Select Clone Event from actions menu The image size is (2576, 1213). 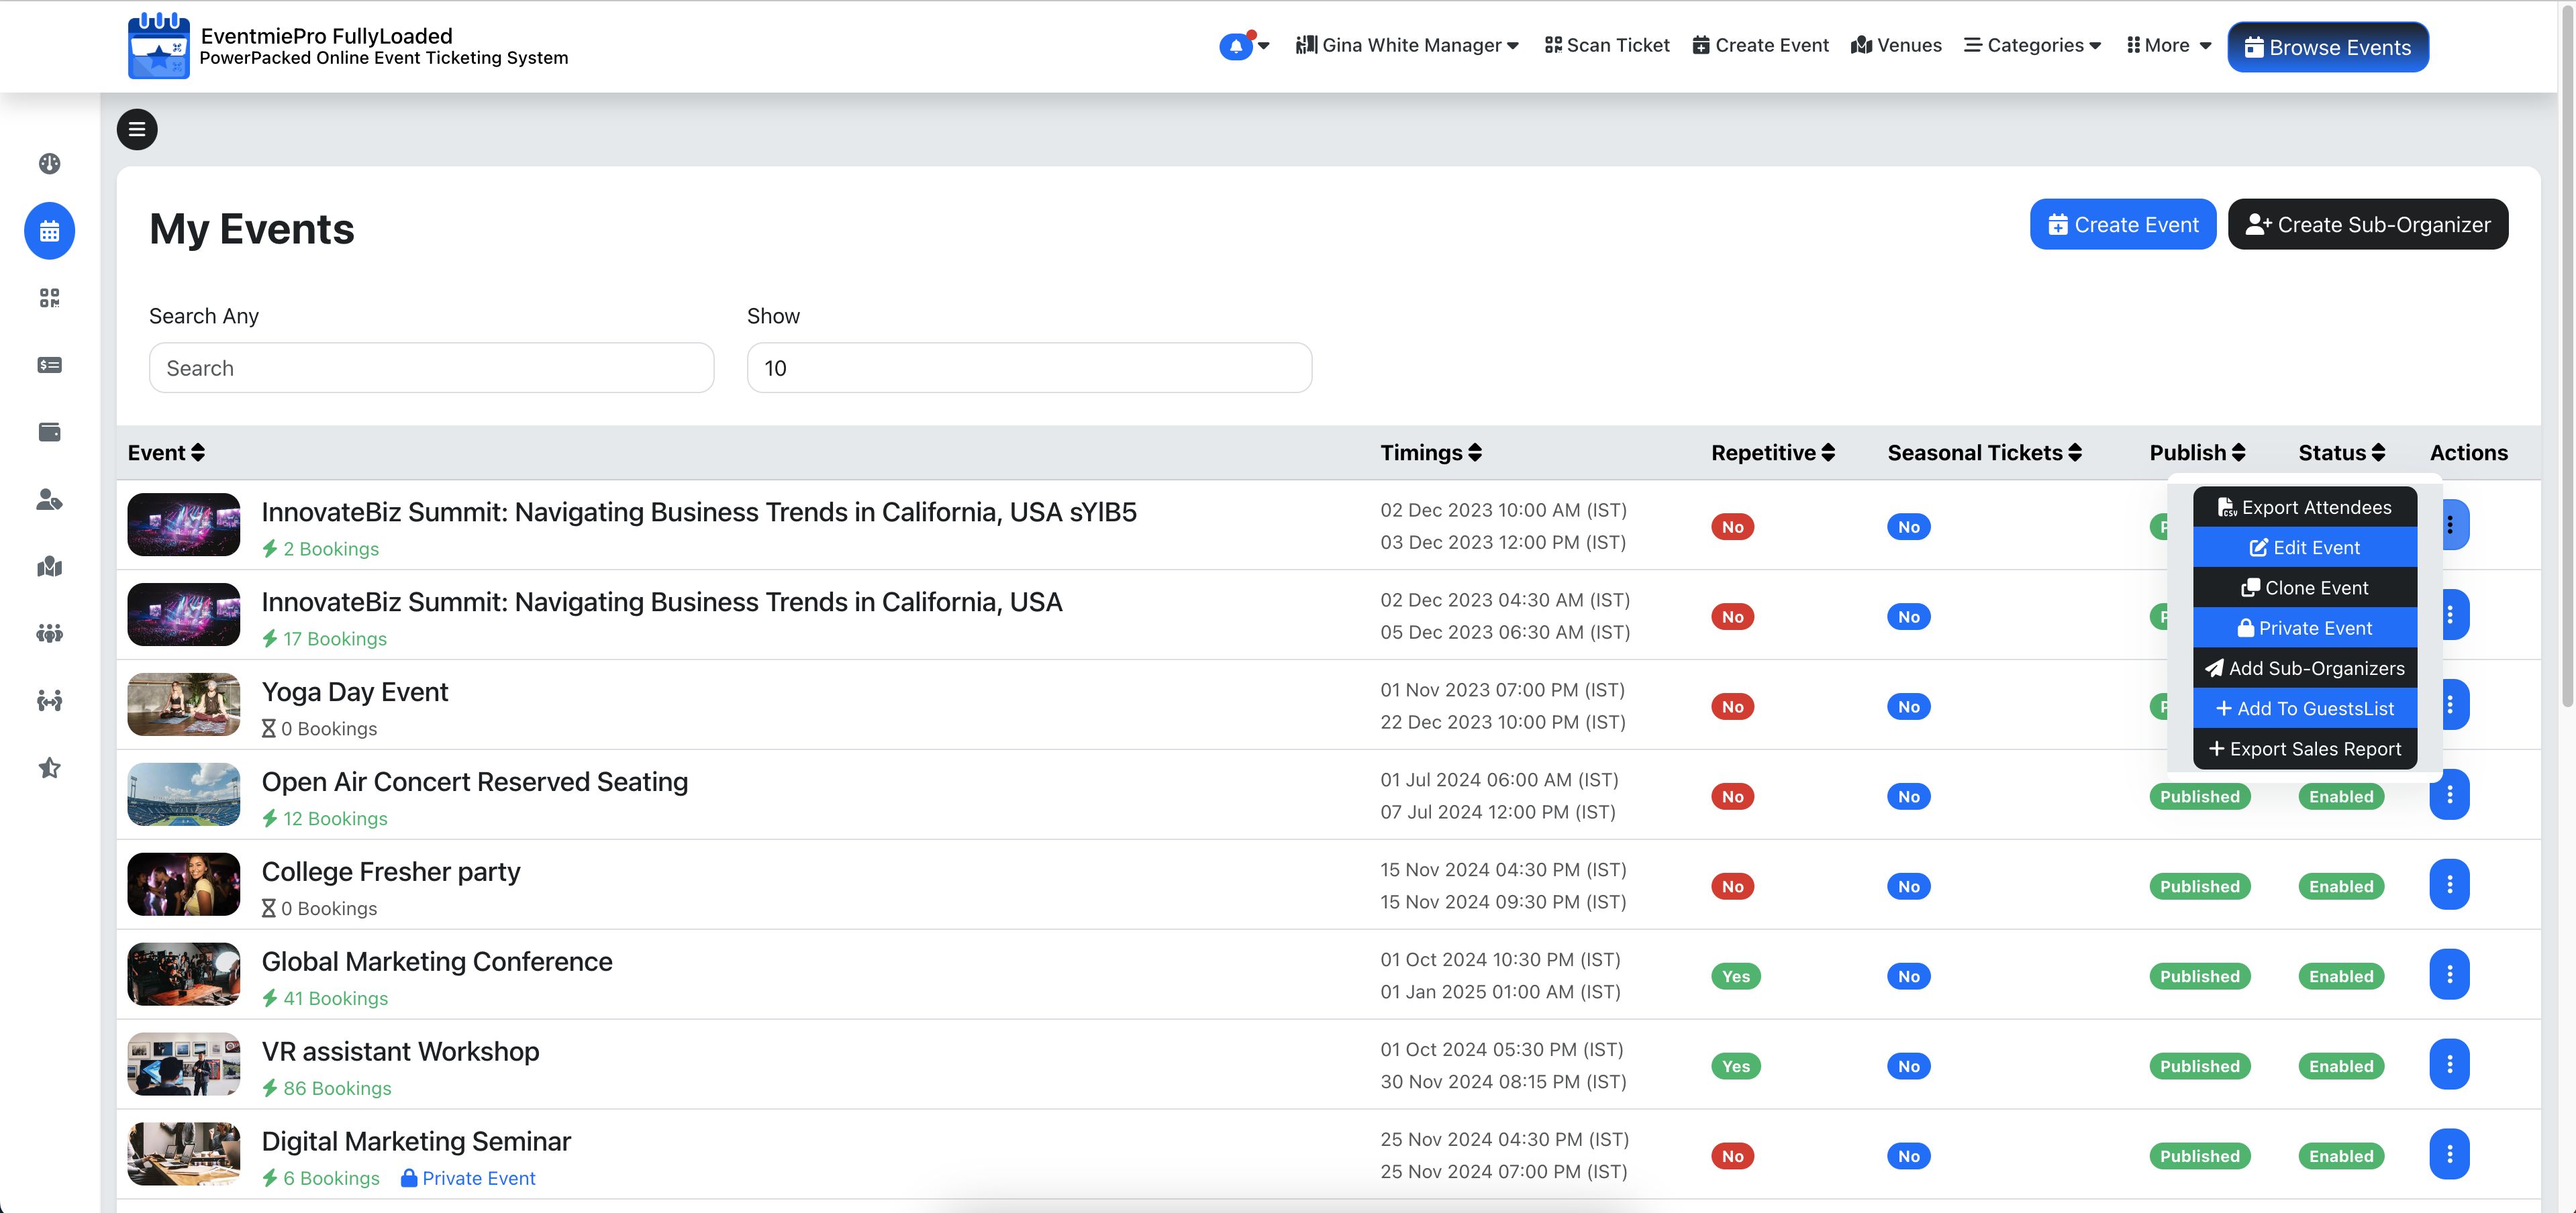click(x=2304, y=588)
